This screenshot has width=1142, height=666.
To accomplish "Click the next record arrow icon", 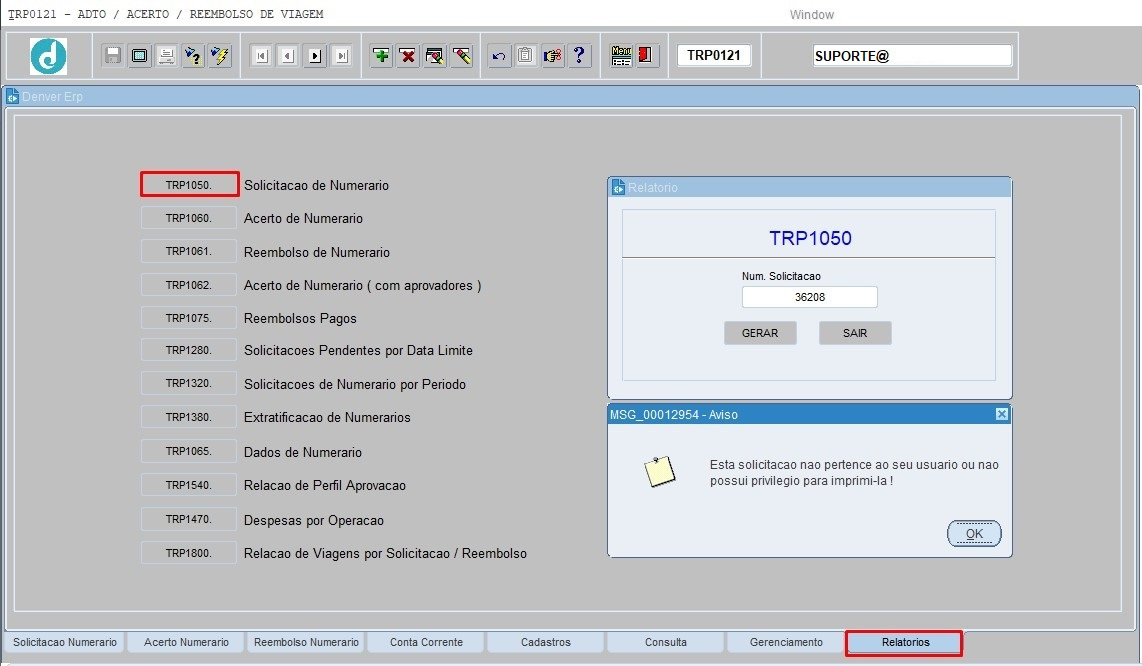I will pyautogui.click(x=313, y=56).
